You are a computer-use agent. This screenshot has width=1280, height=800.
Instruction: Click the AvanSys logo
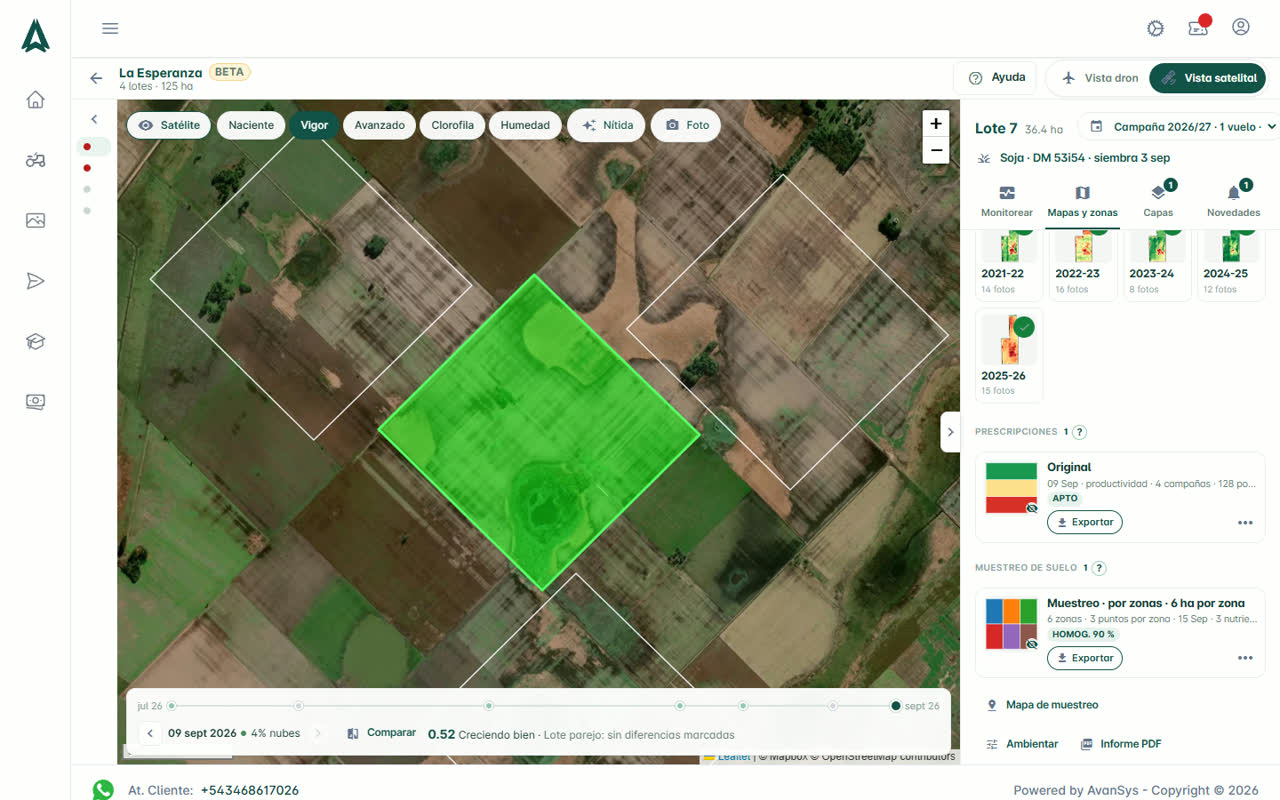coord(35,36)
